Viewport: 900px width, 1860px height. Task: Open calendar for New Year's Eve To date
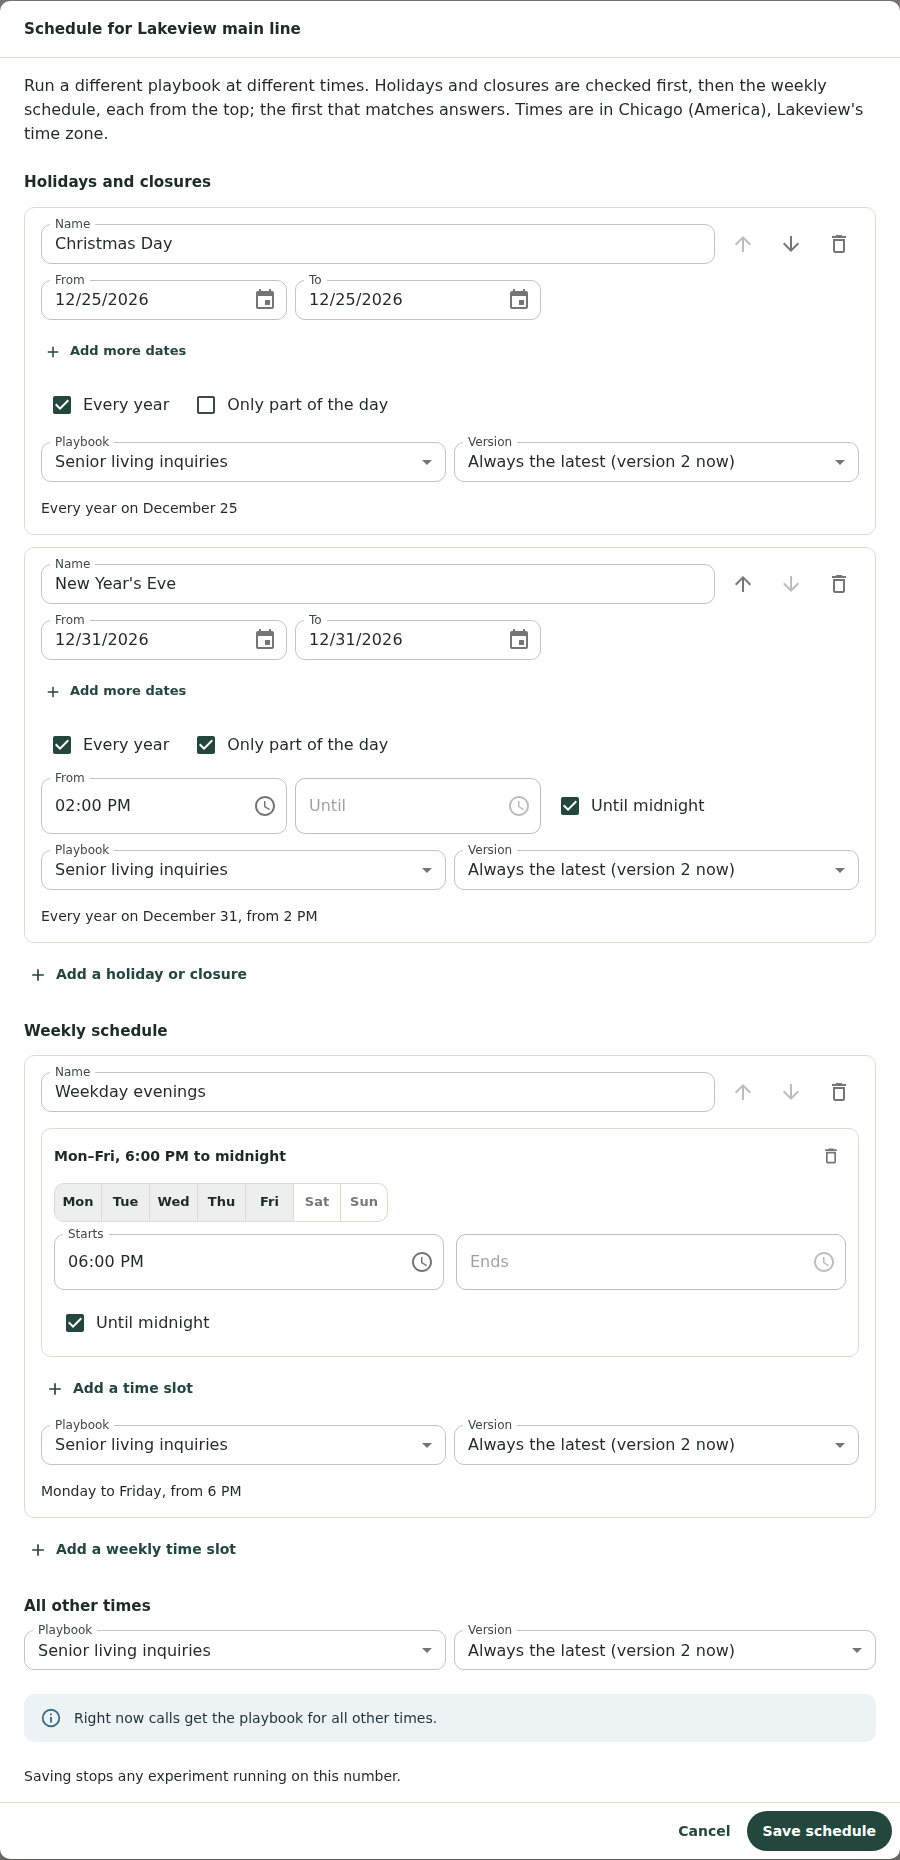coord(519,640)
